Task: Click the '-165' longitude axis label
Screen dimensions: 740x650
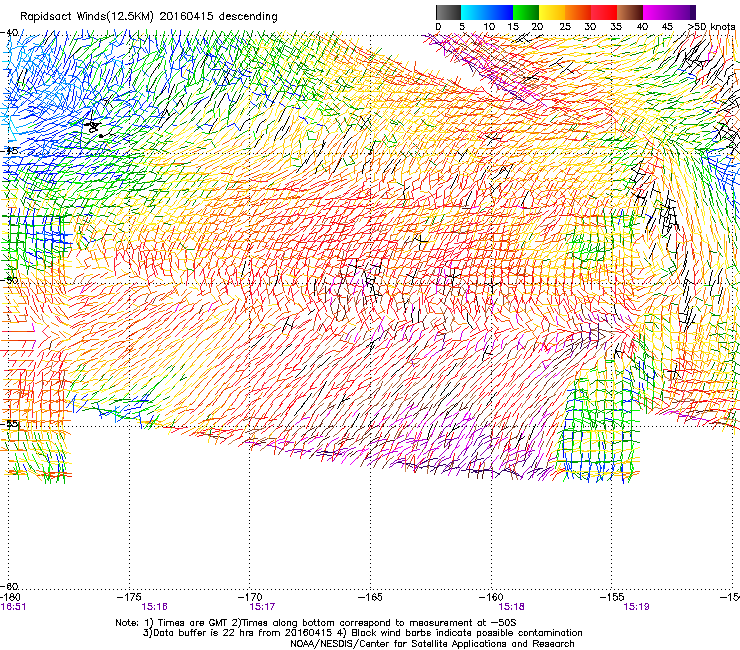Action: [x=370, y=597]
